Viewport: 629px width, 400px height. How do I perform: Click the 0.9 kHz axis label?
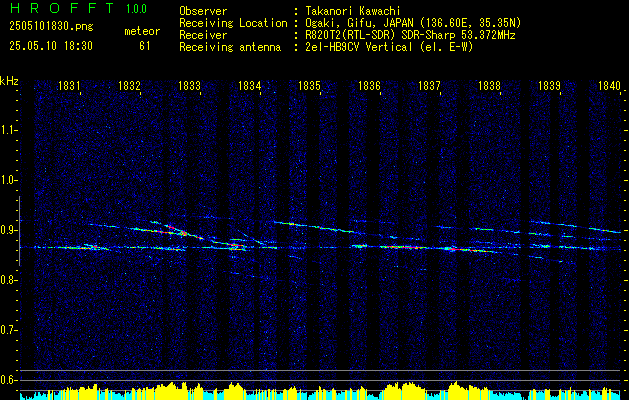[x=8, y=230]
